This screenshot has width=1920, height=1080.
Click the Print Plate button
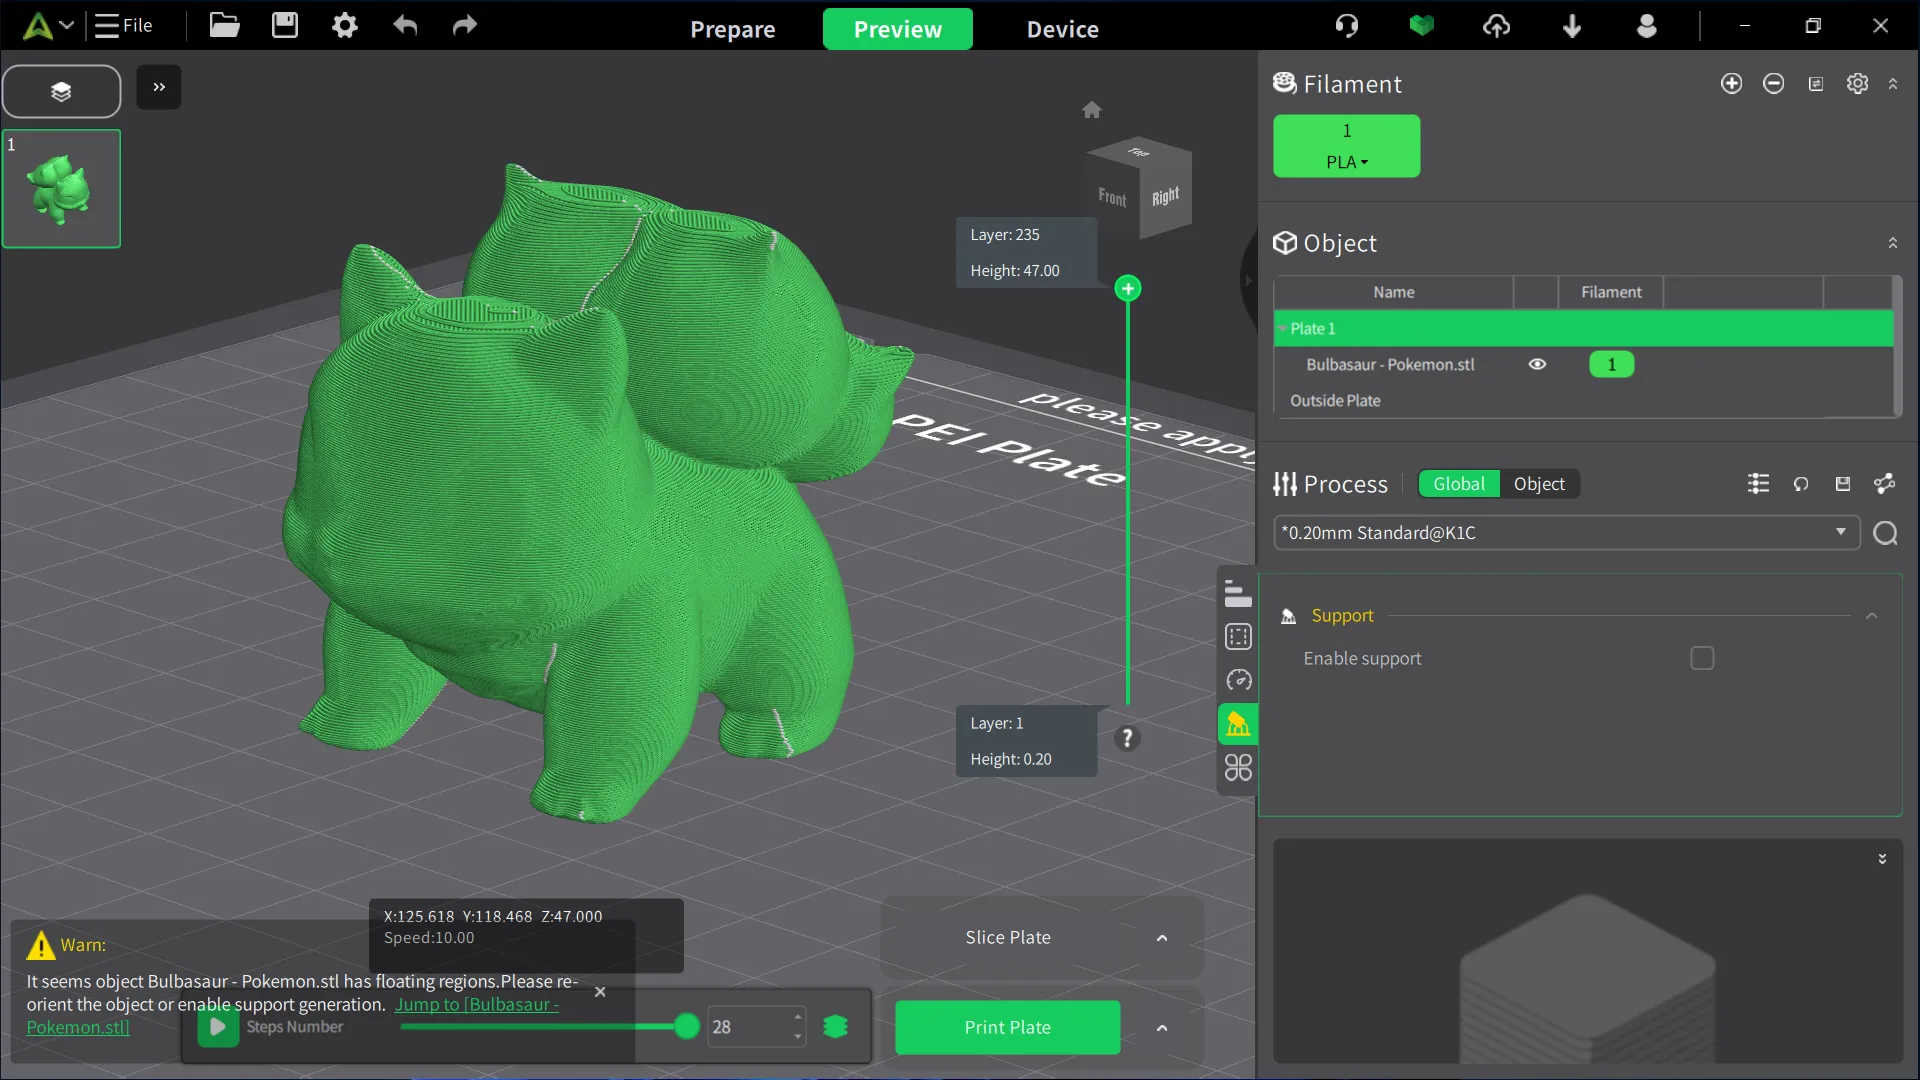[1008, 1027]
